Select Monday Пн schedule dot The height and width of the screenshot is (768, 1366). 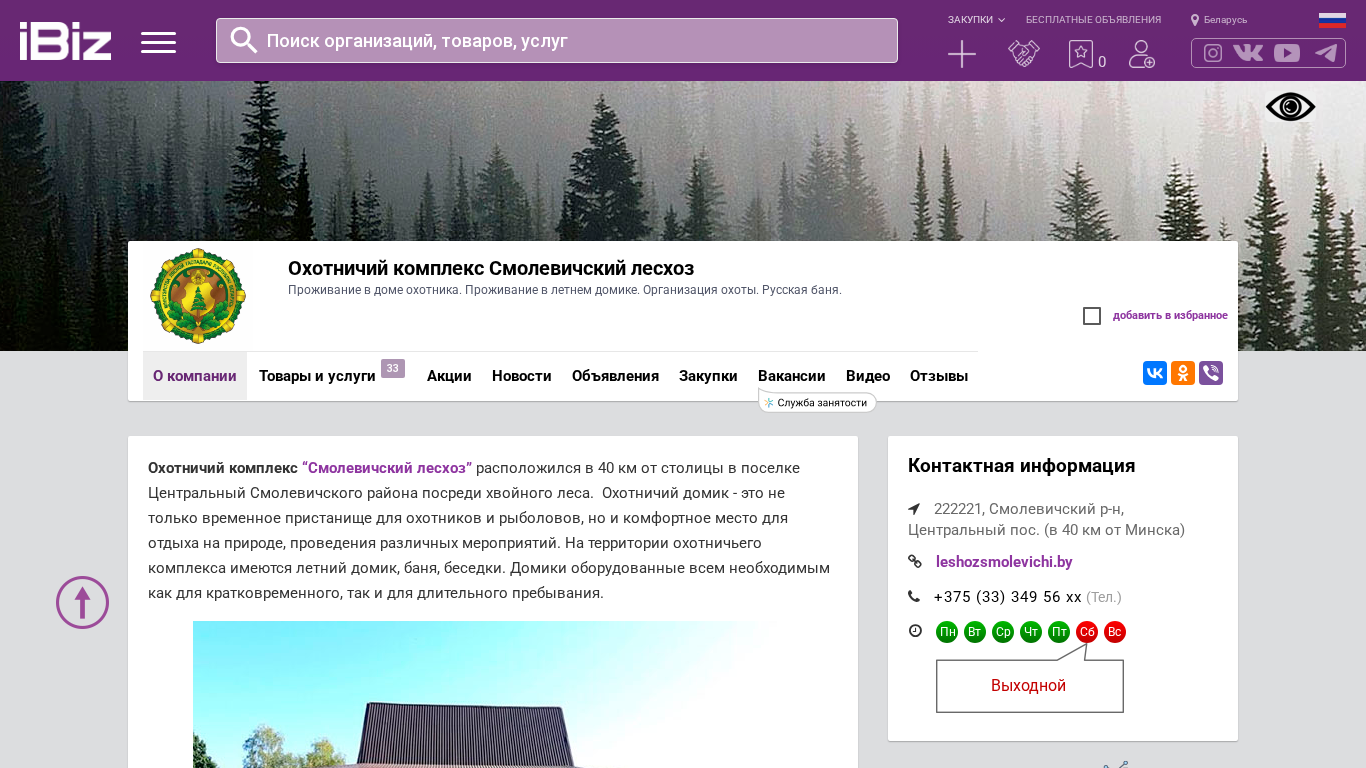click(947, 632)
